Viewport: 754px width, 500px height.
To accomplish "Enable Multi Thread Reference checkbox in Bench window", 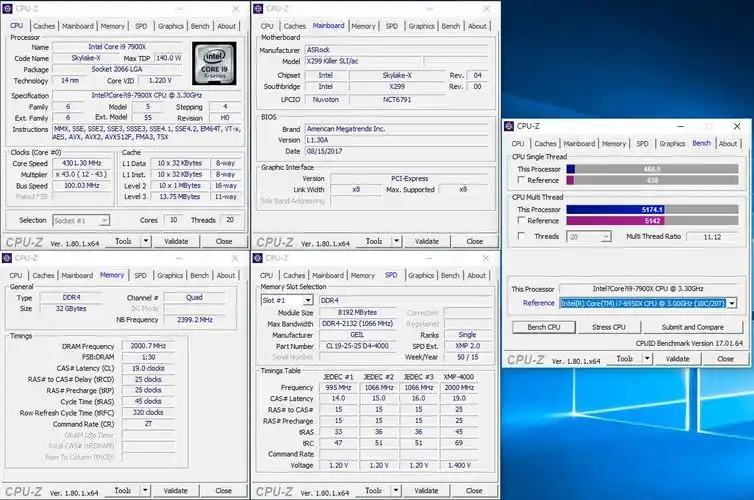I will (x=521, y=220).
